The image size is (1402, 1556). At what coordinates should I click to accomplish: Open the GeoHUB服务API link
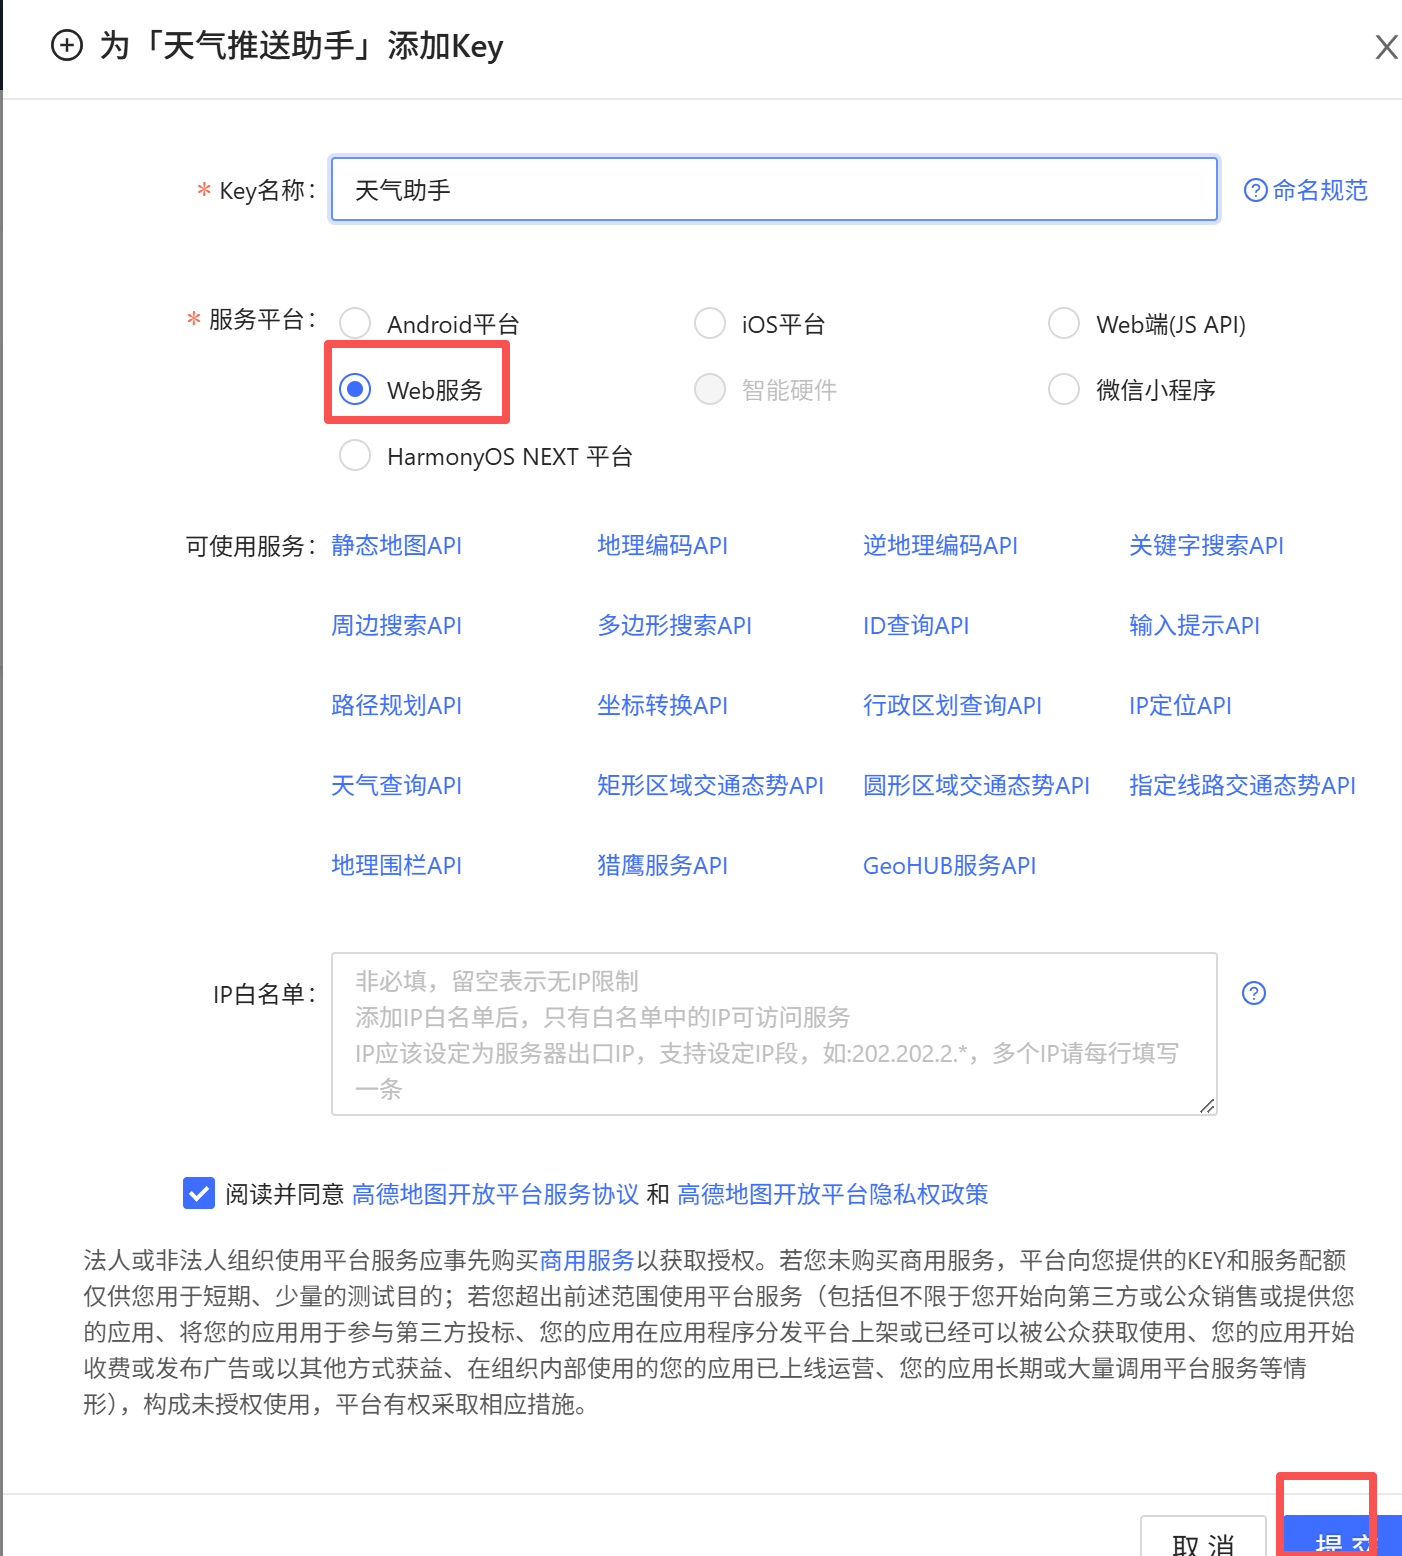coord(949,865)
